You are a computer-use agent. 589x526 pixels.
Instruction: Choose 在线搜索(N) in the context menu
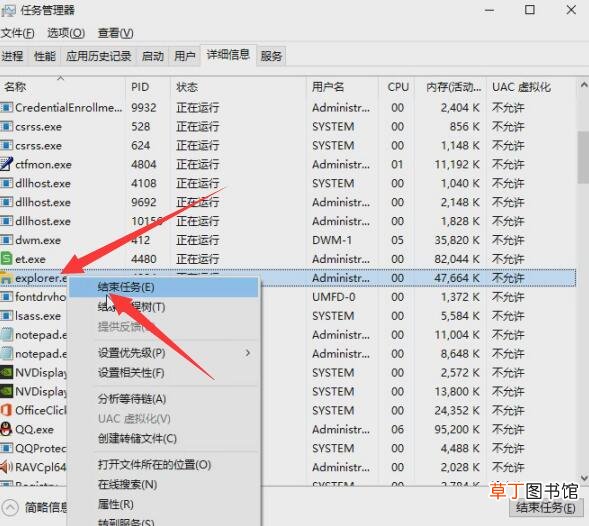pyautogui.click(x=164, y=484)
